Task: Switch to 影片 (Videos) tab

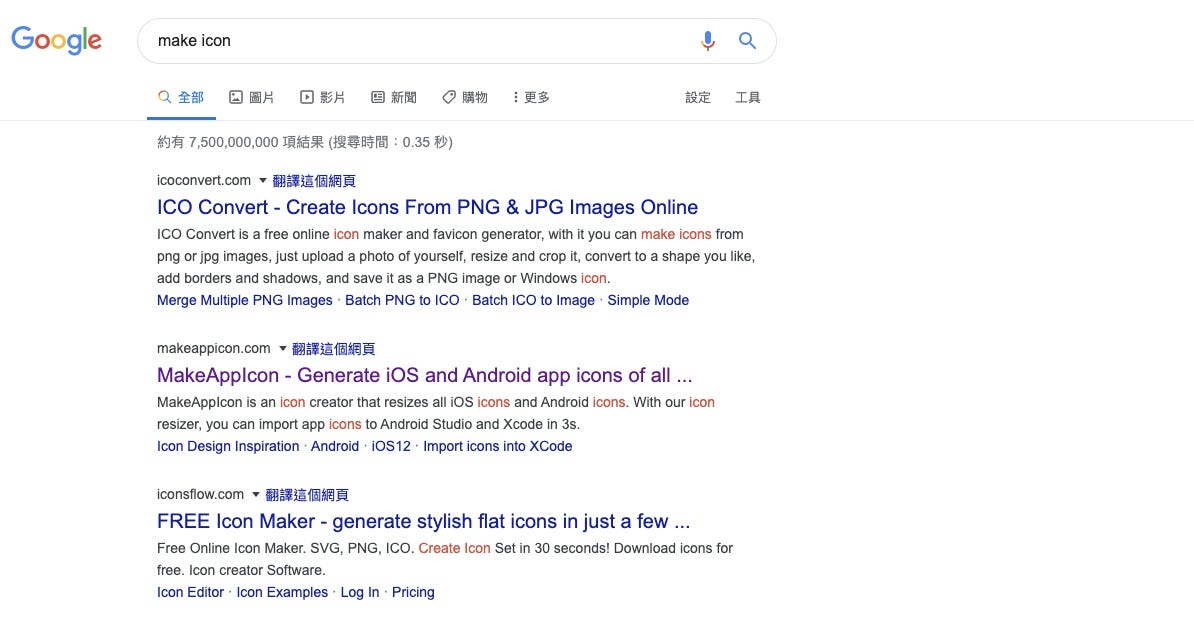Action: point(322,97)
